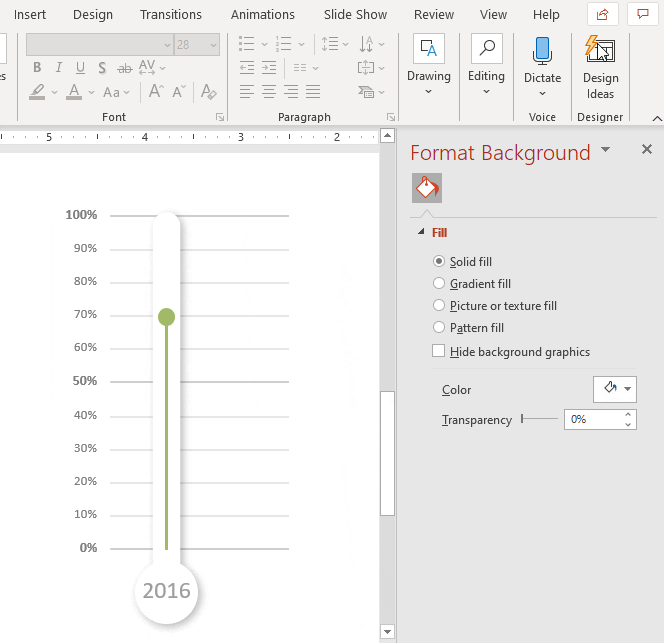664x643 pixels.
Task: Toggle Bold formatting
Action: pos(37,67)
